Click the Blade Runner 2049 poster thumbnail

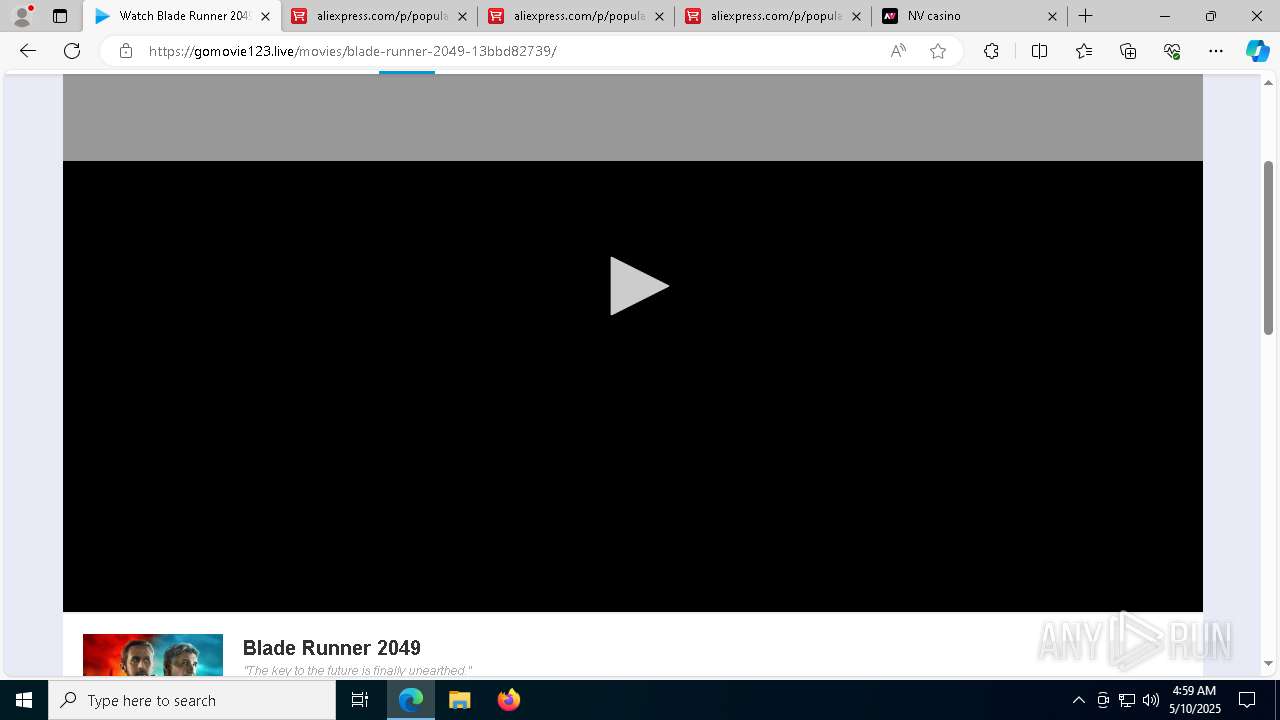pos(153,655)
